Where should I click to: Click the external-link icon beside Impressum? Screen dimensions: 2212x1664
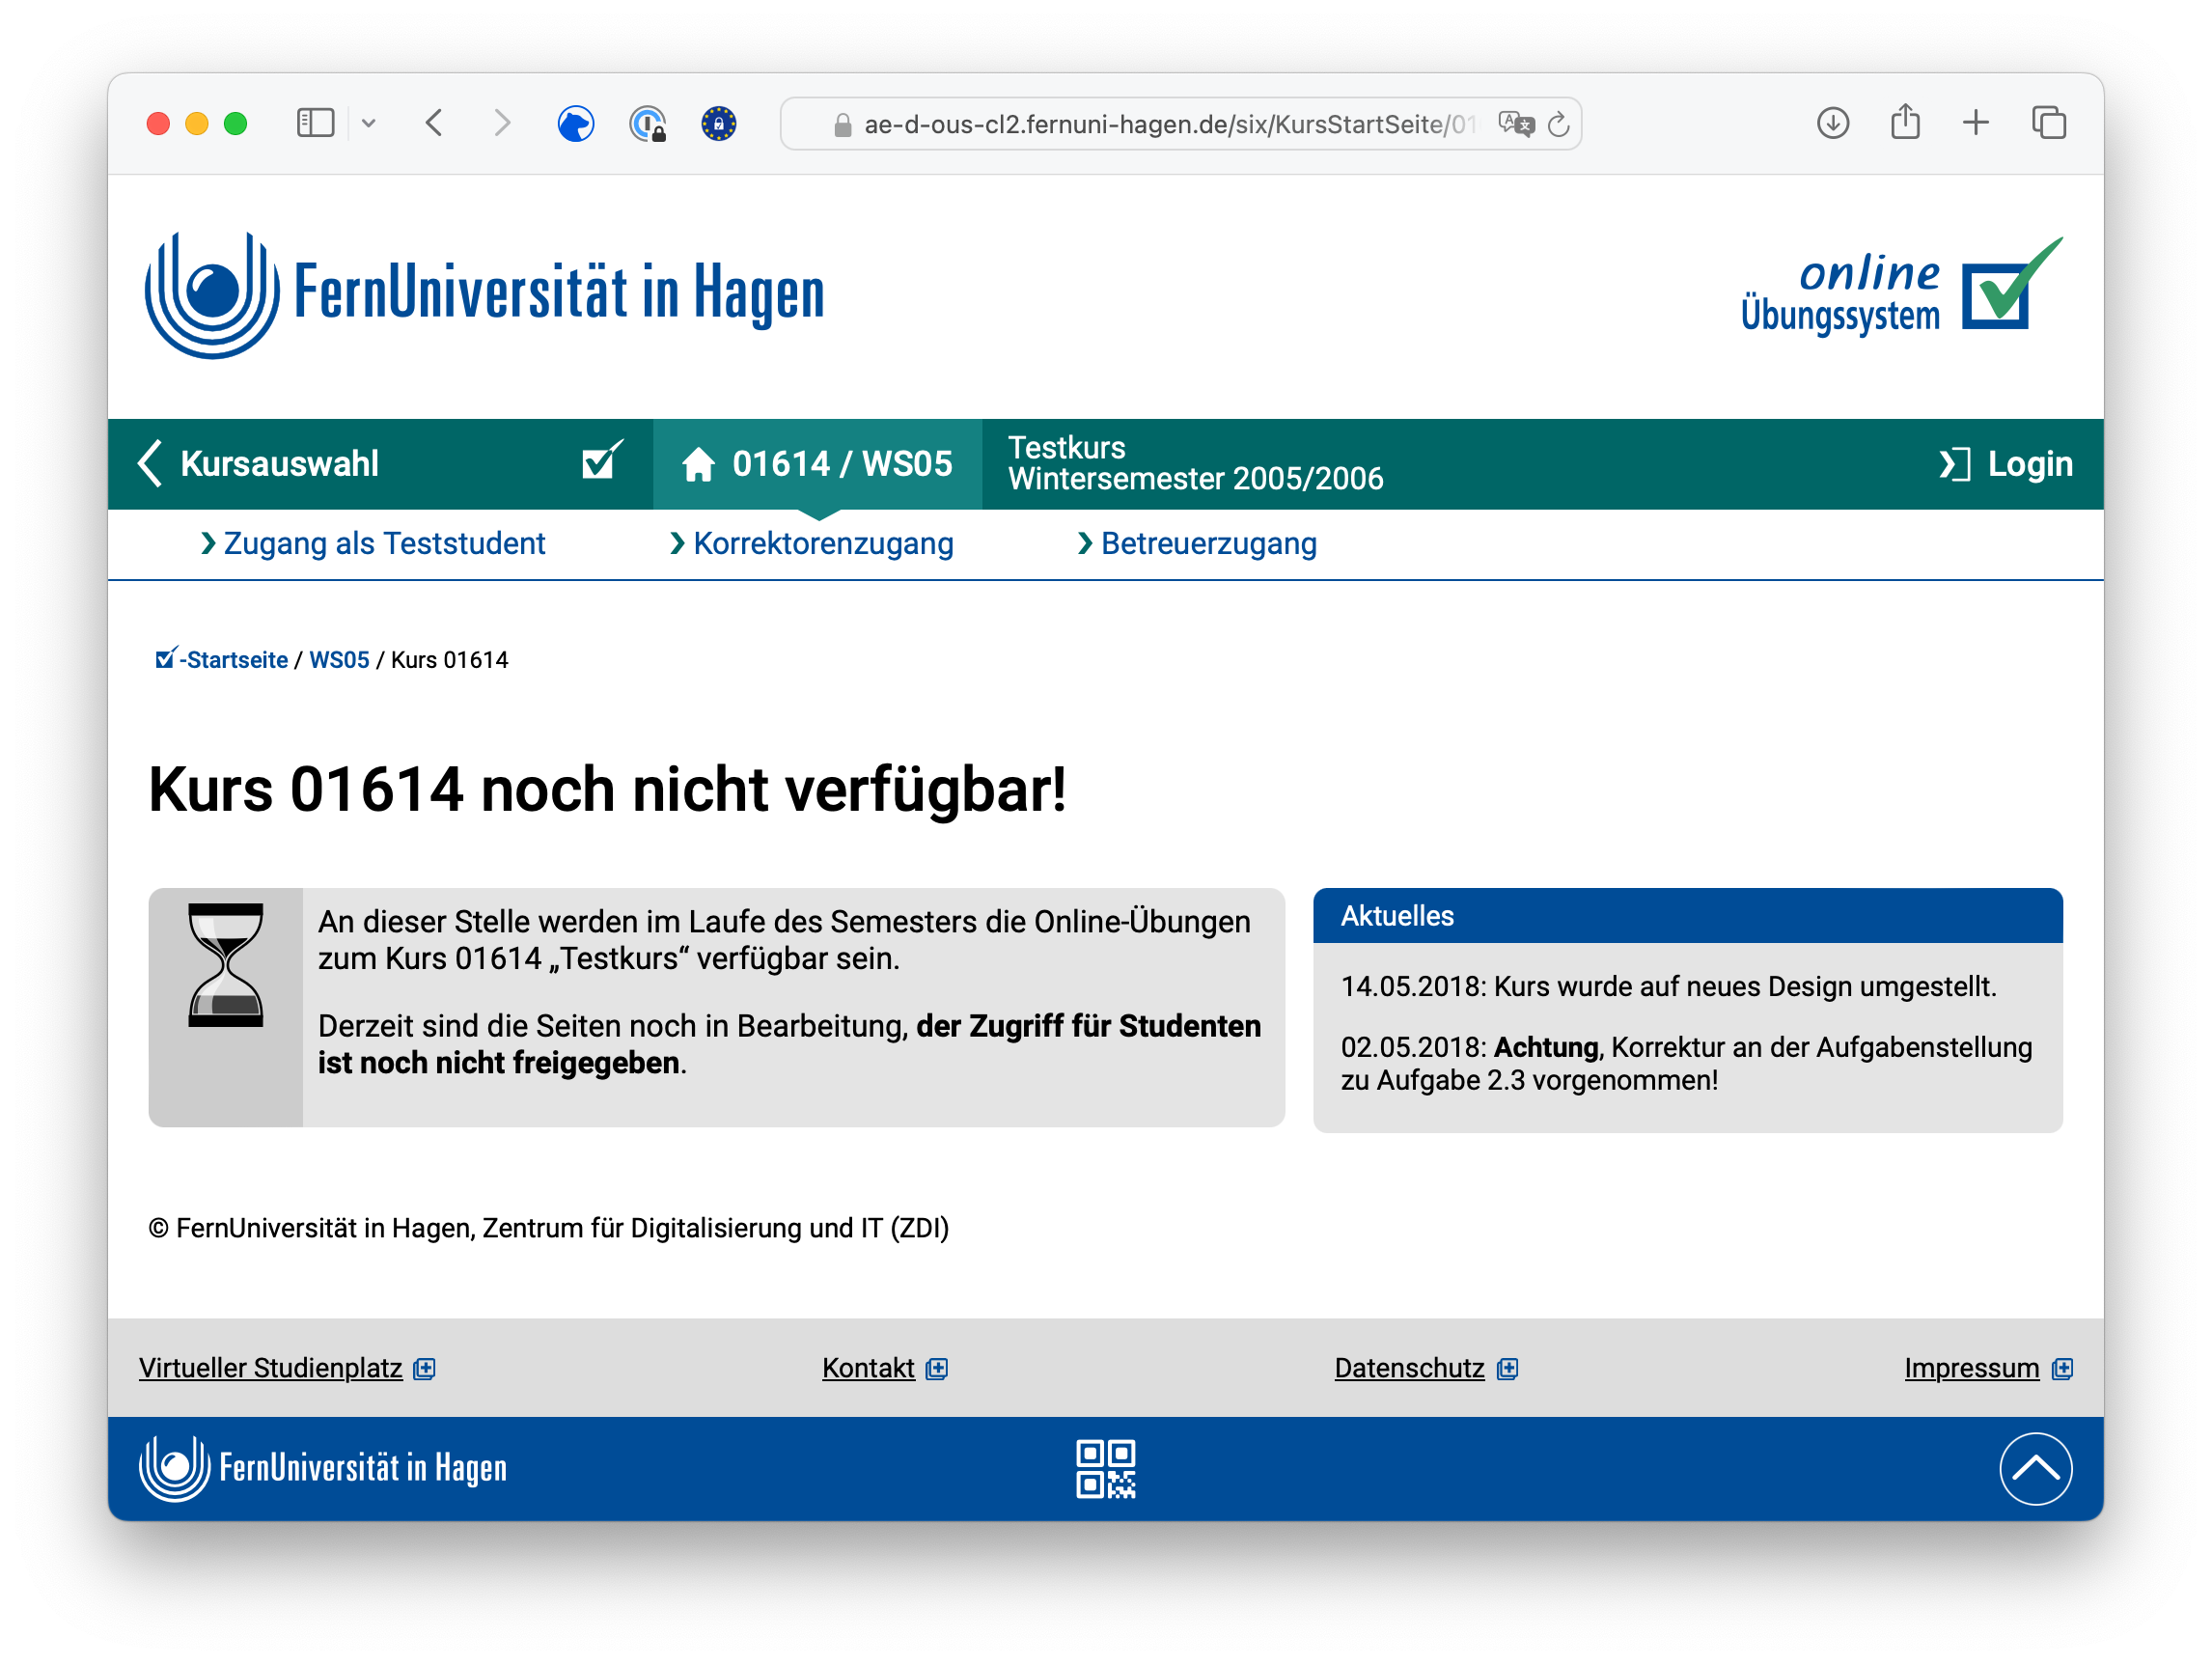2061,1368
